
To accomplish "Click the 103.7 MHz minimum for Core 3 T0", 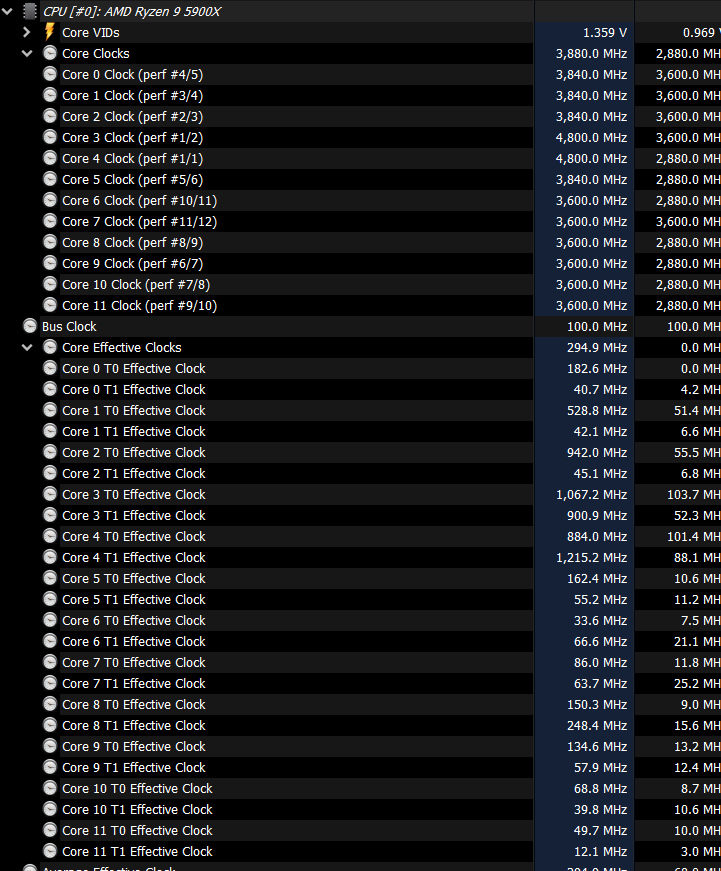I will pyautogui.click(x=694, y=495).
